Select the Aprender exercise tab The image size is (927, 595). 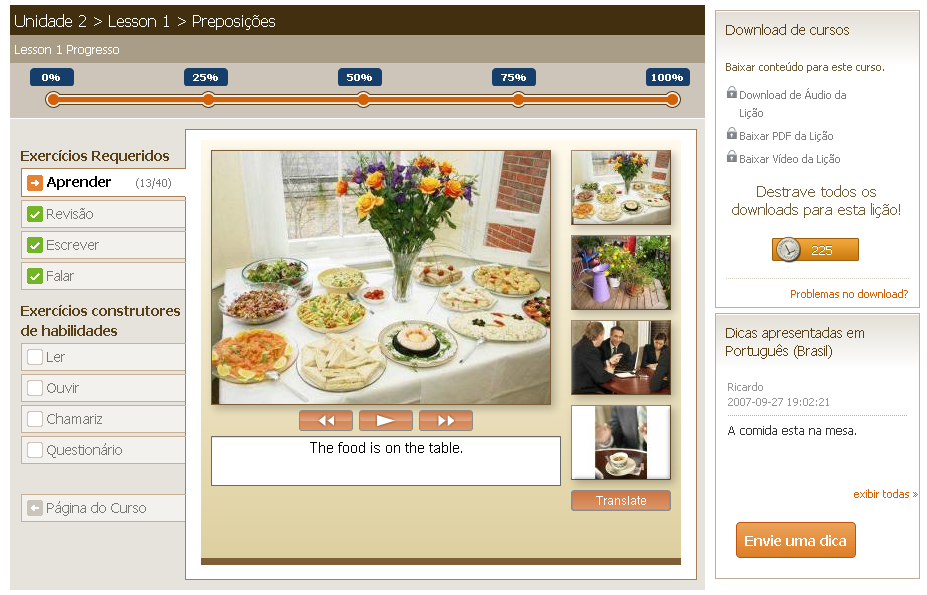pos(78,182)
